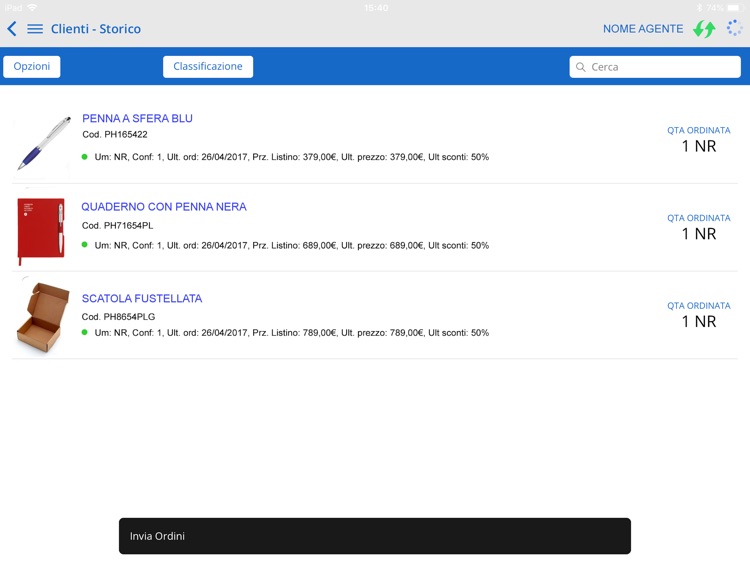750x562 pixels.
Task: Tap the red notebook product thumbnail
Action: 41,231
